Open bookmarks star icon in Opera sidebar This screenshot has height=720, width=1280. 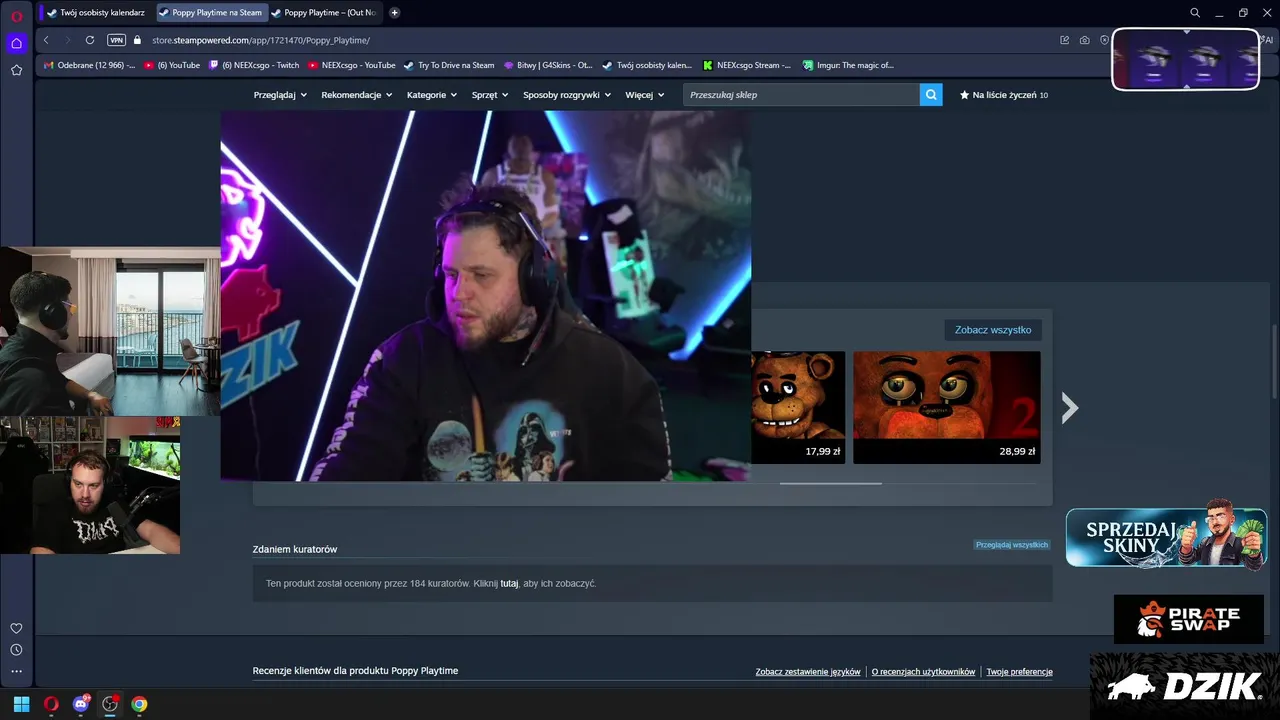16,70
